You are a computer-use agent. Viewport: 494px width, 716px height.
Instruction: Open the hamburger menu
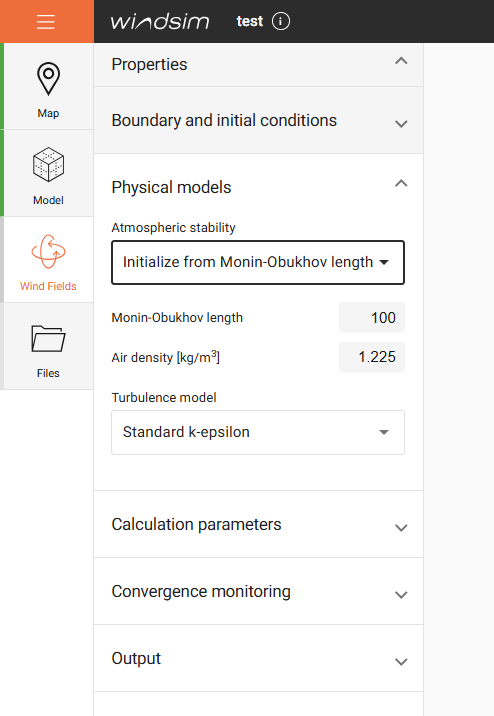46,21
